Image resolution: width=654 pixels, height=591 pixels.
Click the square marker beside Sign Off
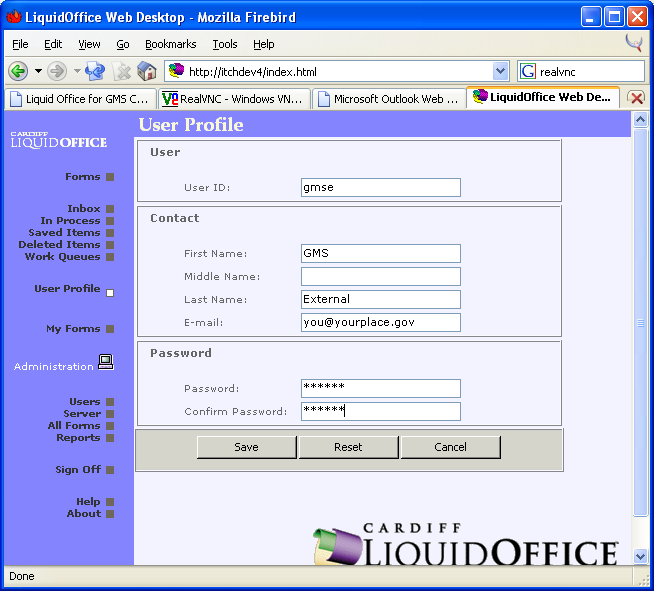(110, 470)
